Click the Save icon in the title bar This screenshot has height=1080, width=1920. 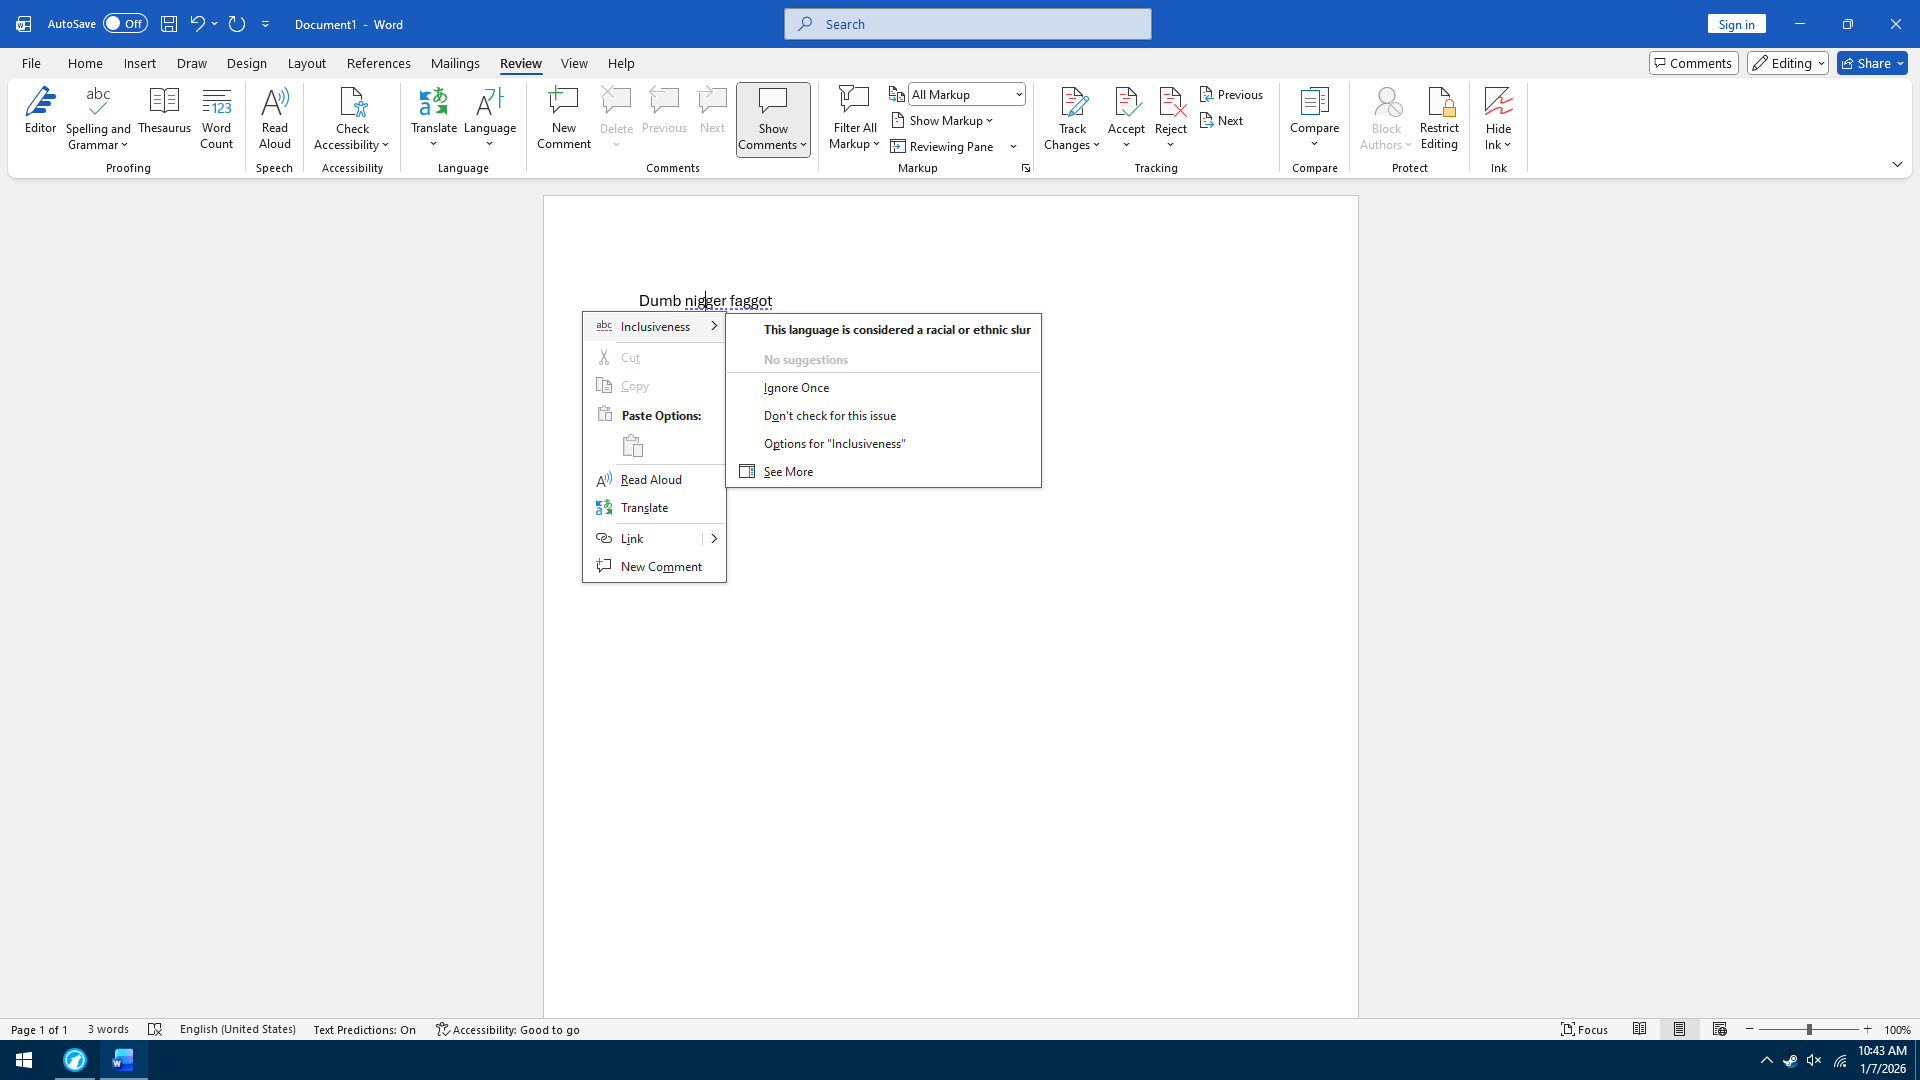point(168,24)
